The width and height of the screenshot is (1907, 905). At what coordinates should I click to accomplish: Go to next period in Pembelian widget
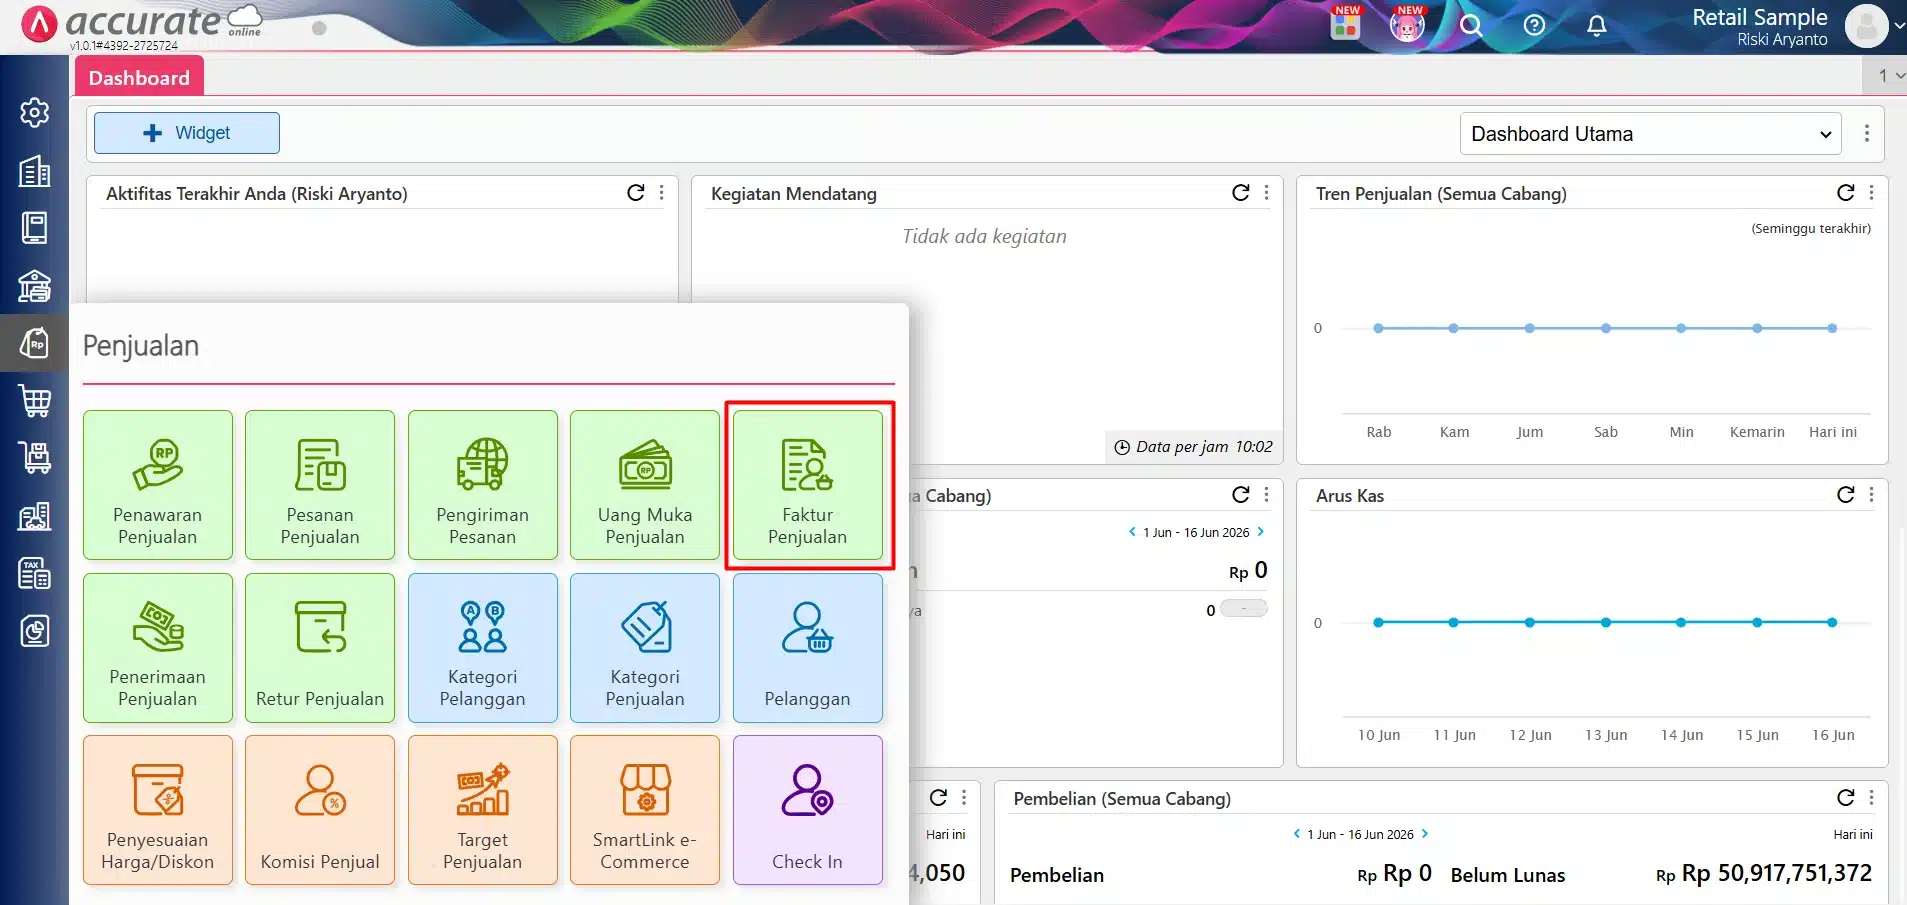(1425, 834)
